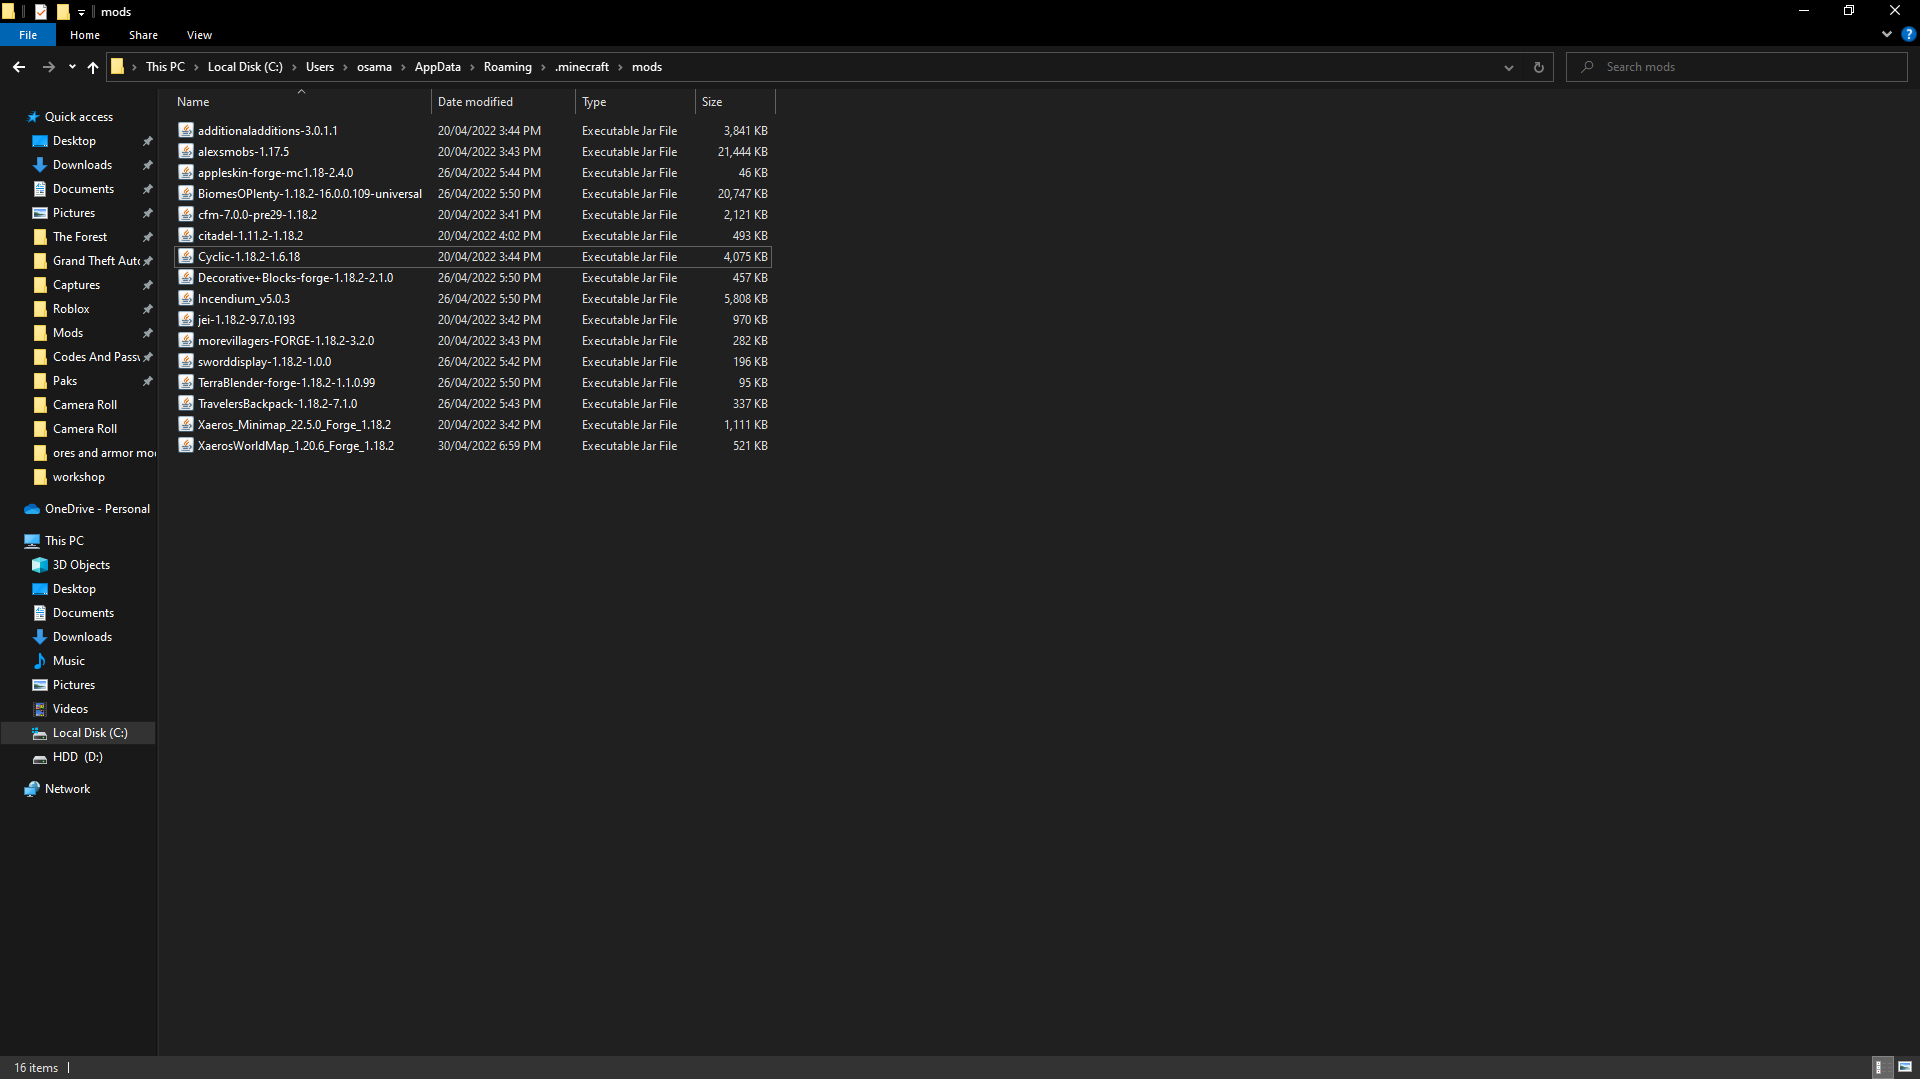Screen dimensions: 1920x1079
Task: Switch to the Large icons view in status bar
Action: 1904,1067
